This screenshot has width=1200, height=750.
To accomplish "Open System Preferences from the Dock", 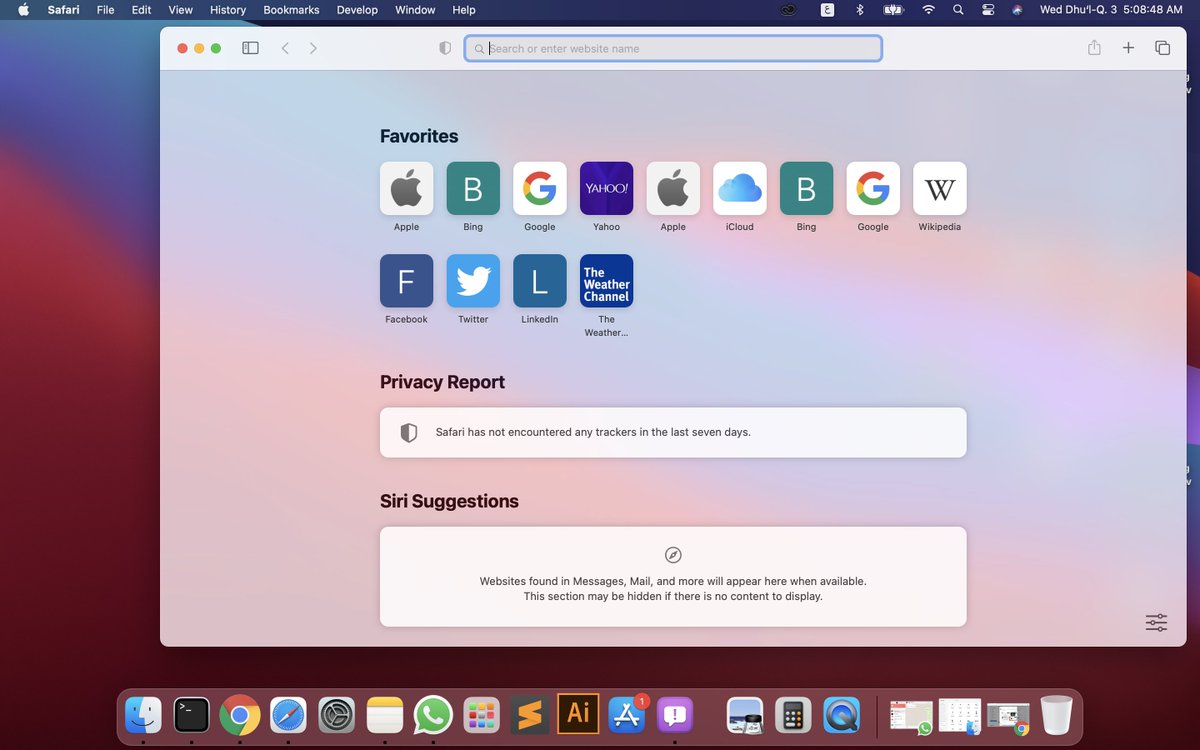I will (337, 715).
